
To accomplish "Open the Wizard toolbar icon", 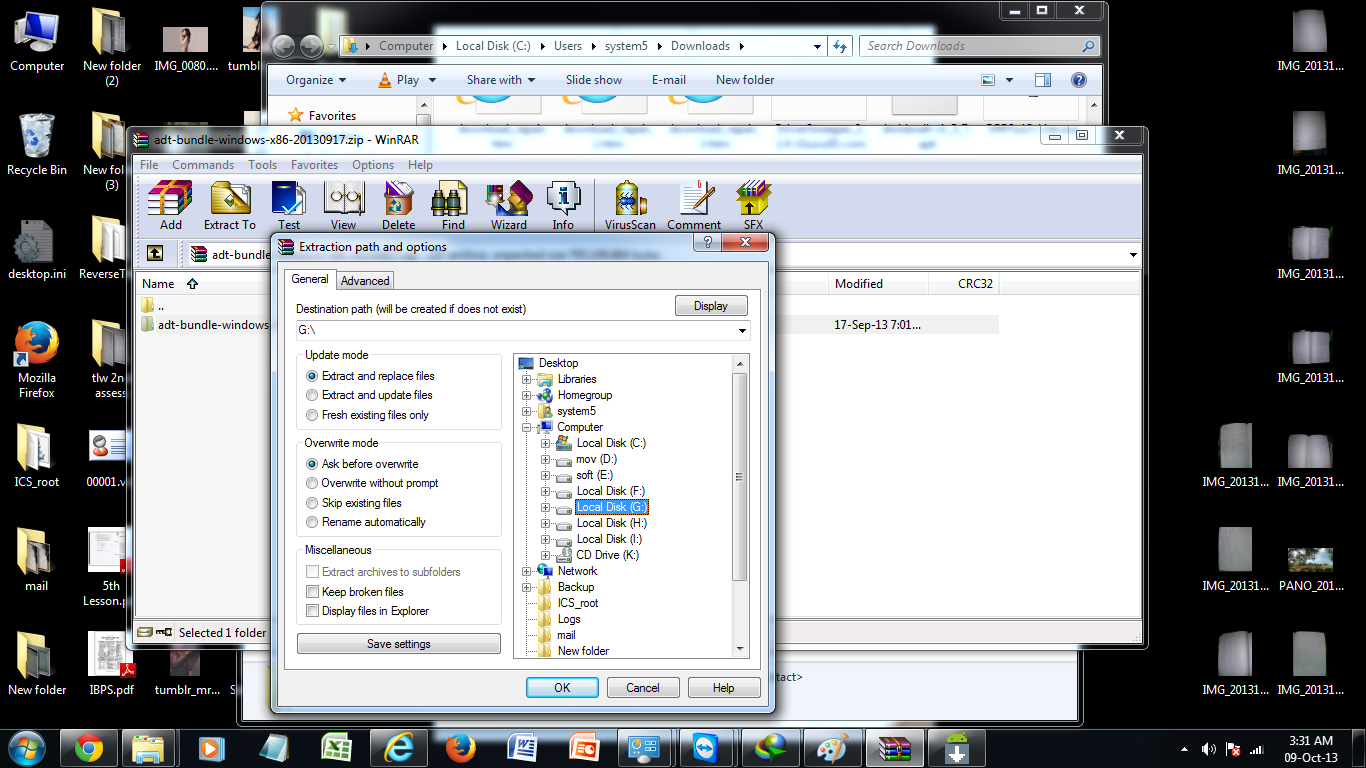I will pos(508,205).
